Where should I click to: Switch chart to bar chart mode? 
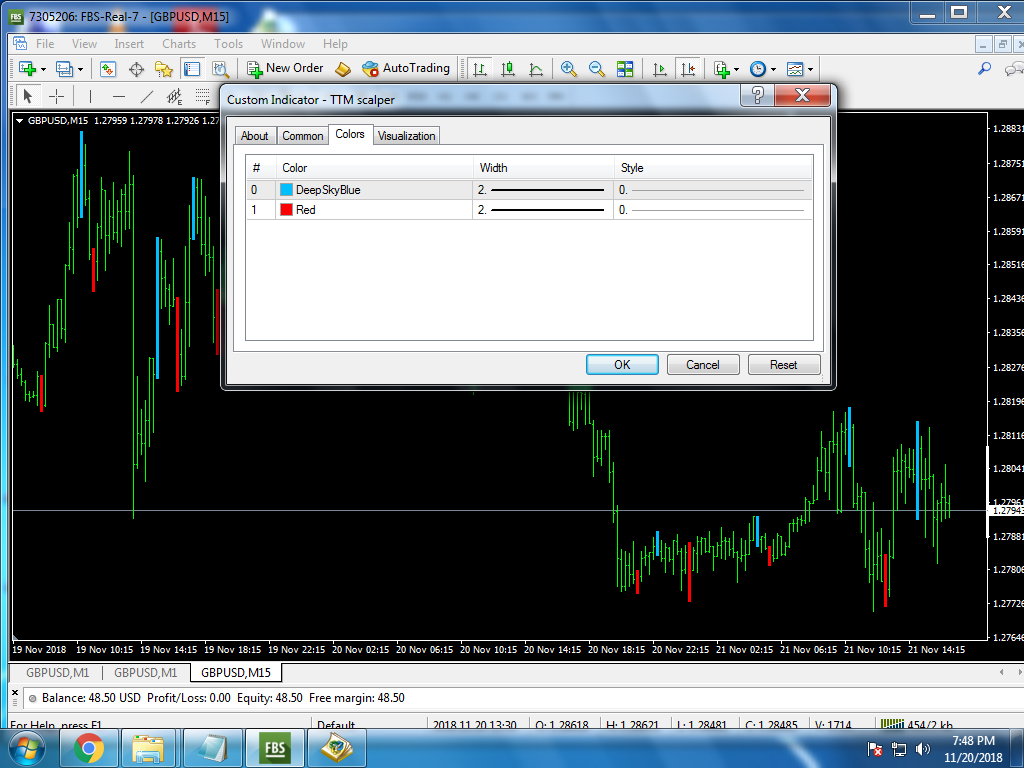[x=479, y=69]
